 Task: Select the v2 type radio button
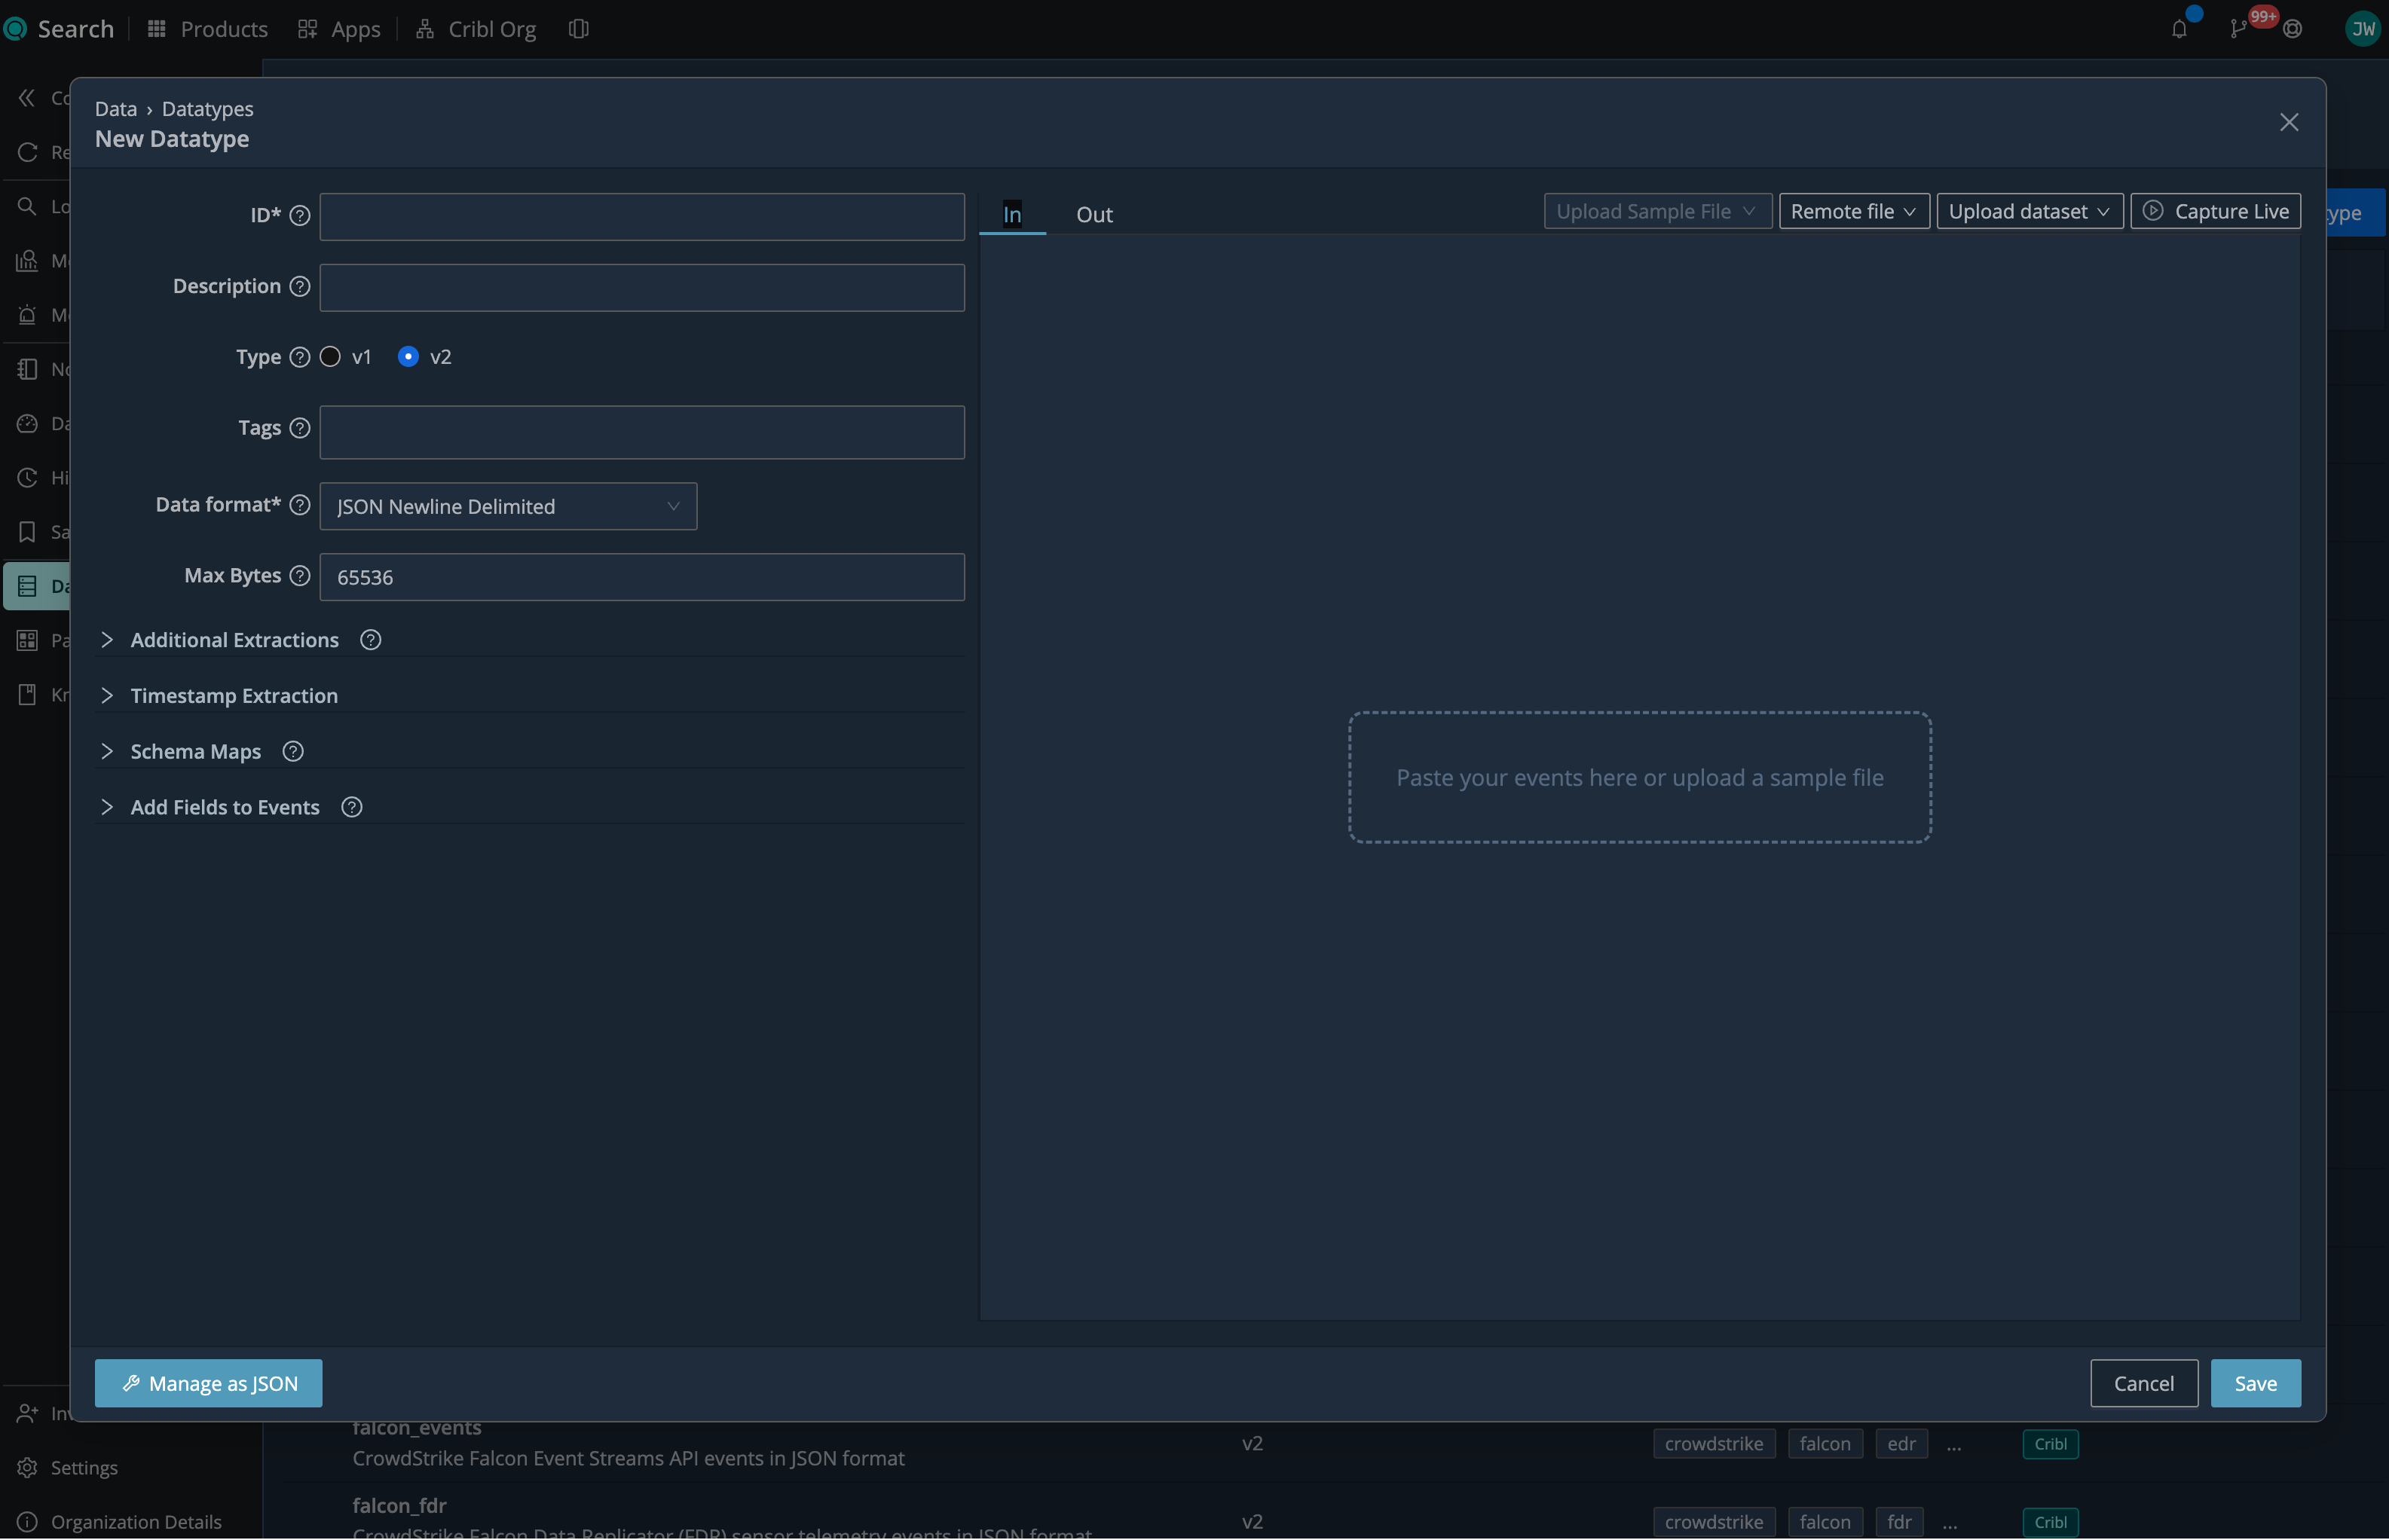(408, 358)
